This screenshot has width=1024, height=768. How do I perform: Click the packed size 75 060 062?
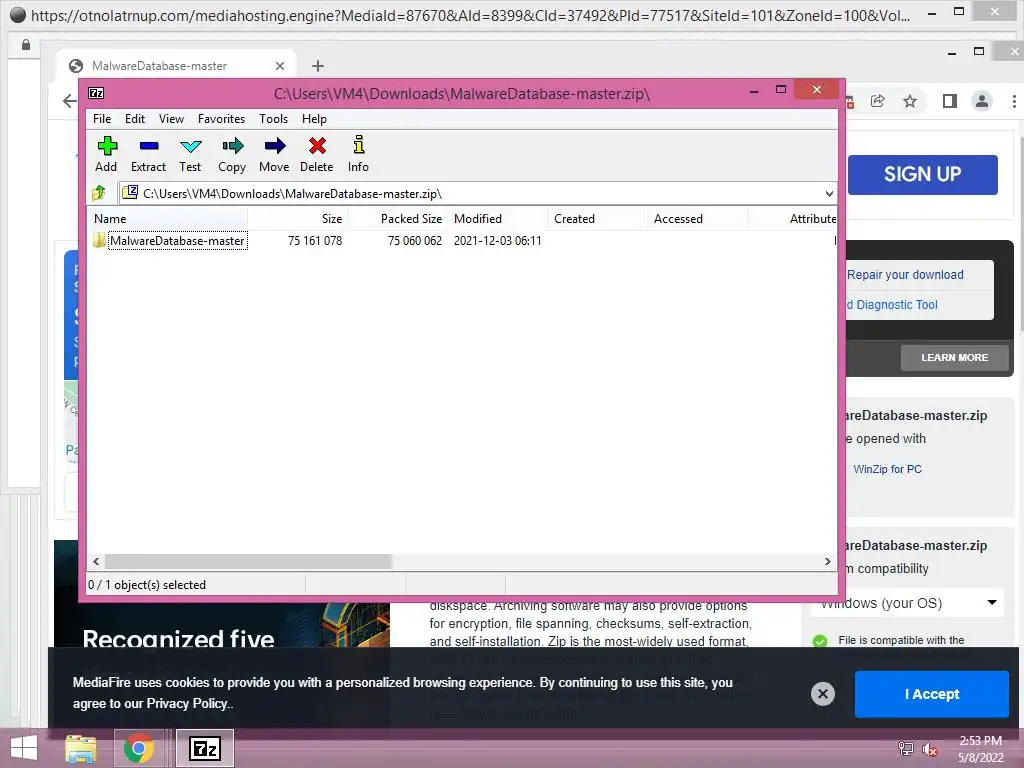point(415,240)
